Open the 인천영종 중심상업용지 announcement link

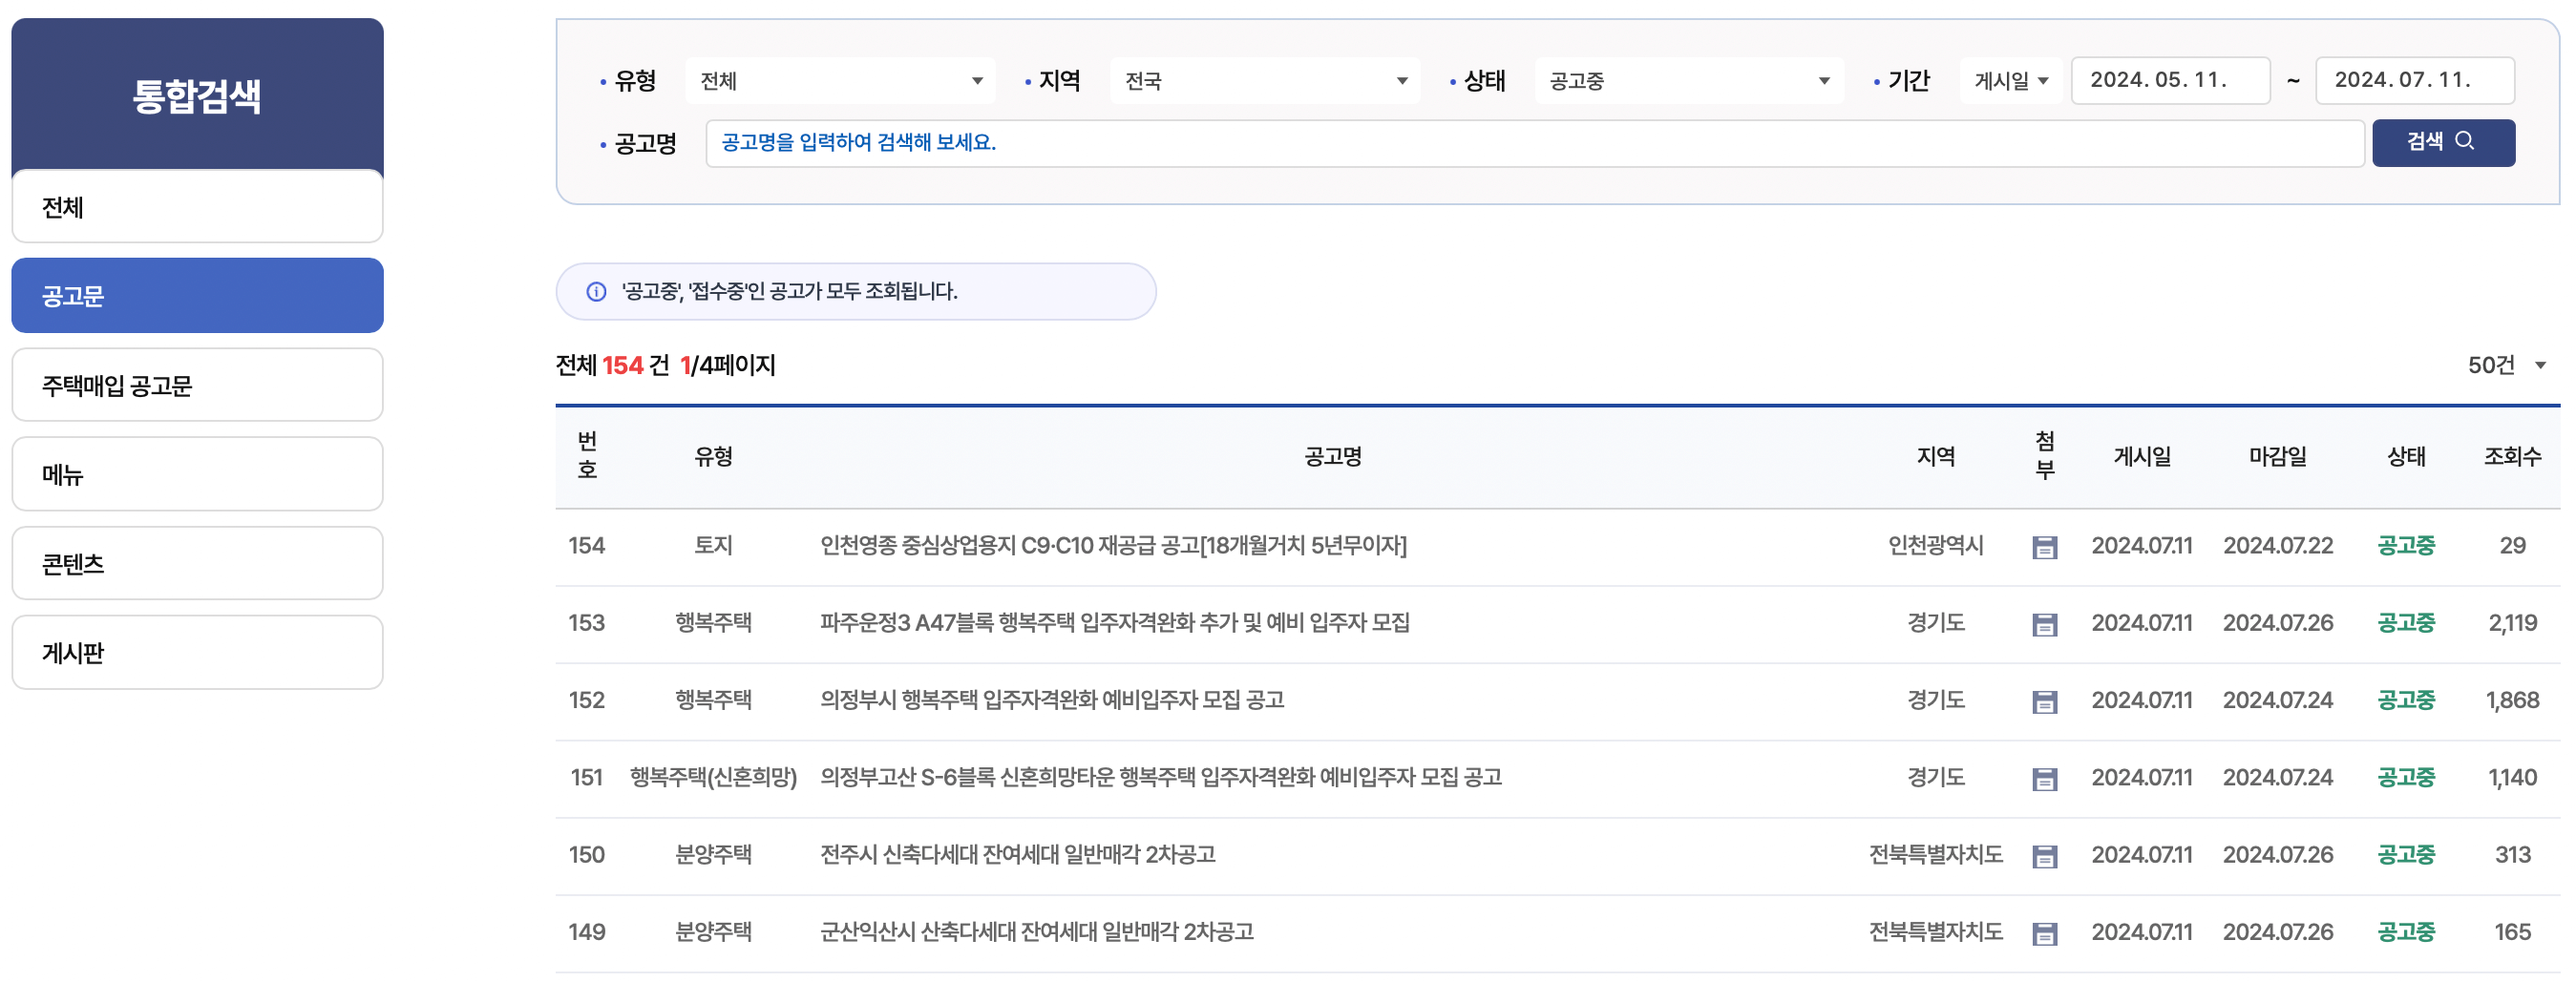coord(1113,546)
